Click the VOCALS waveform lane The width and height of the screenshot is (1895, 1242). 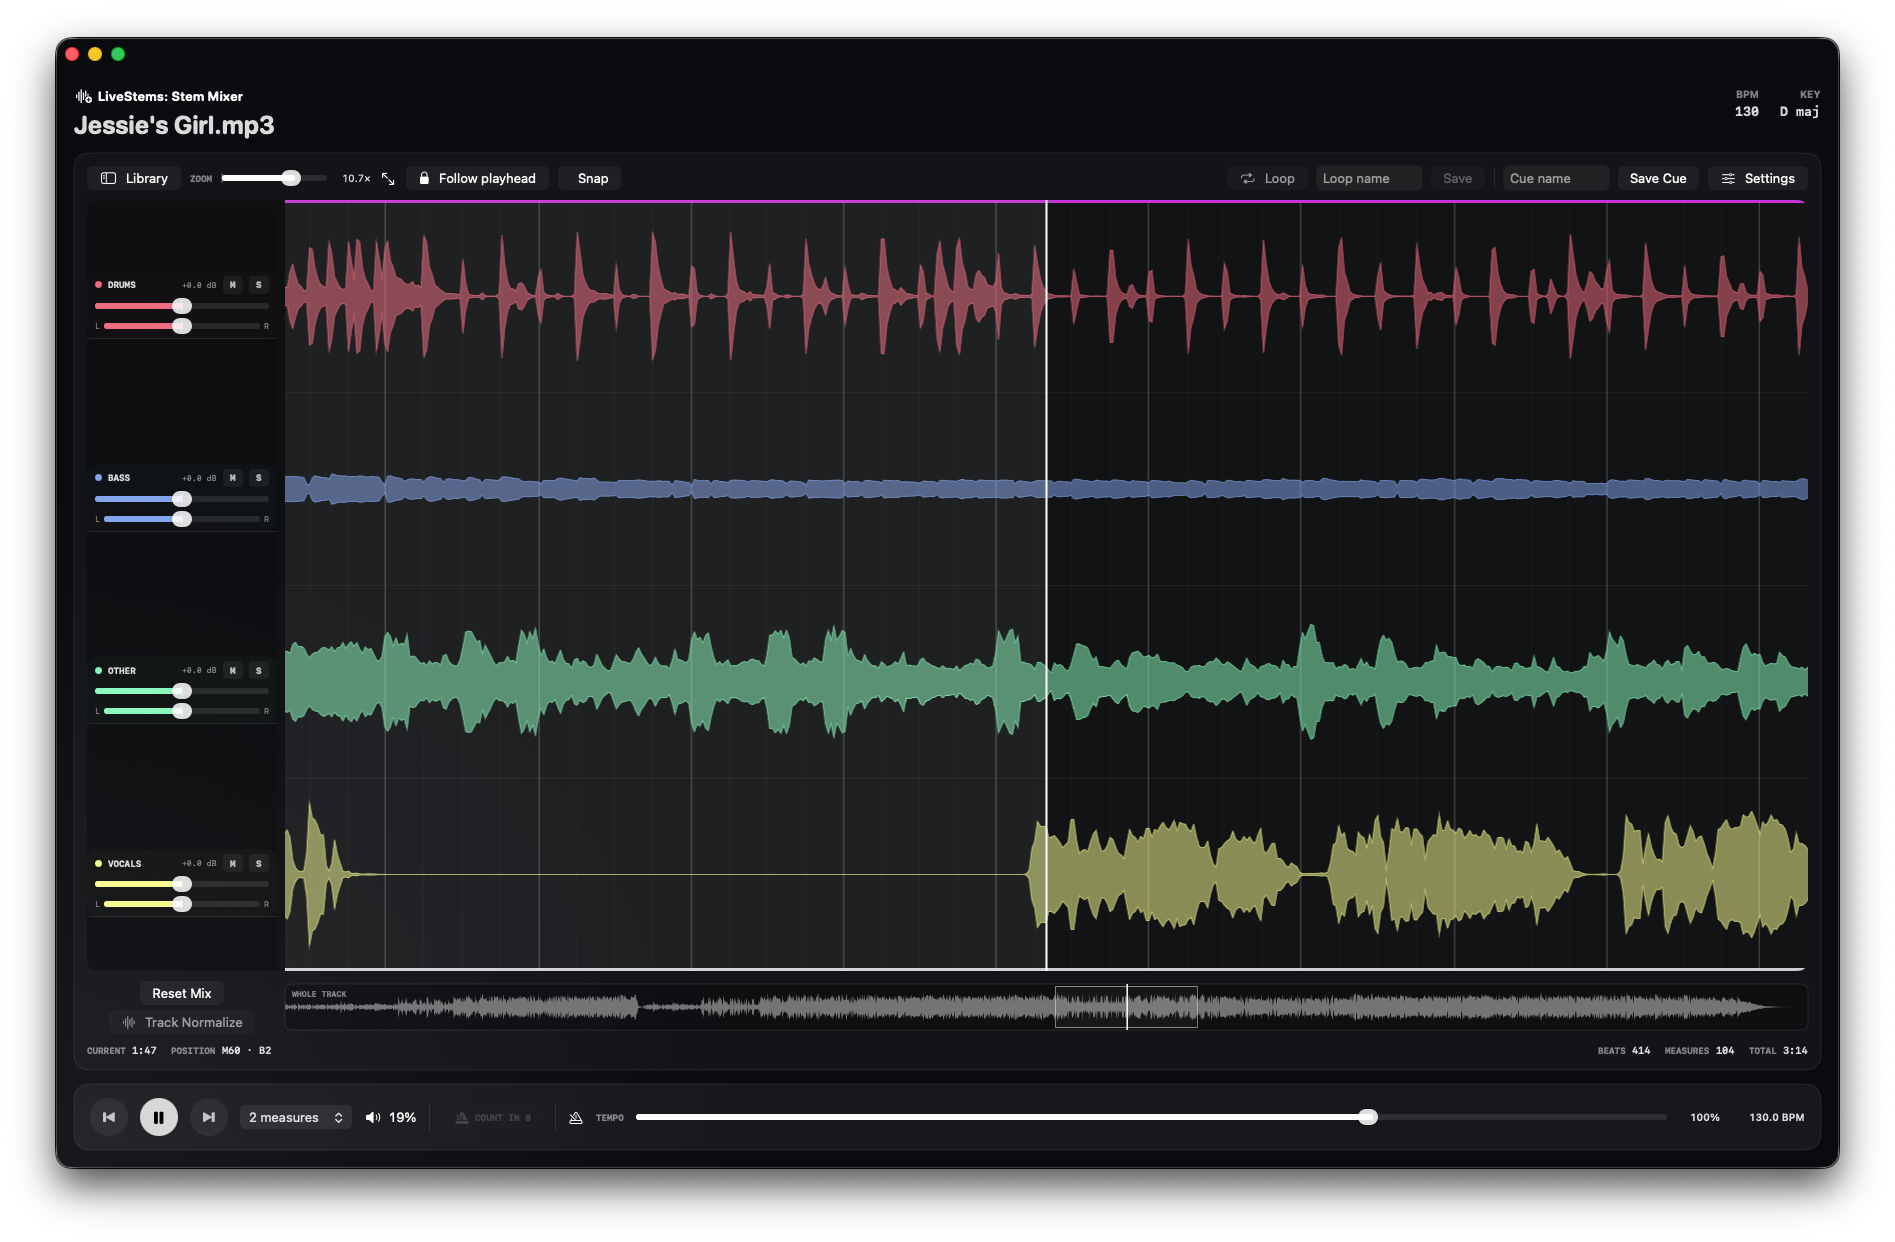coord(1046,874)
